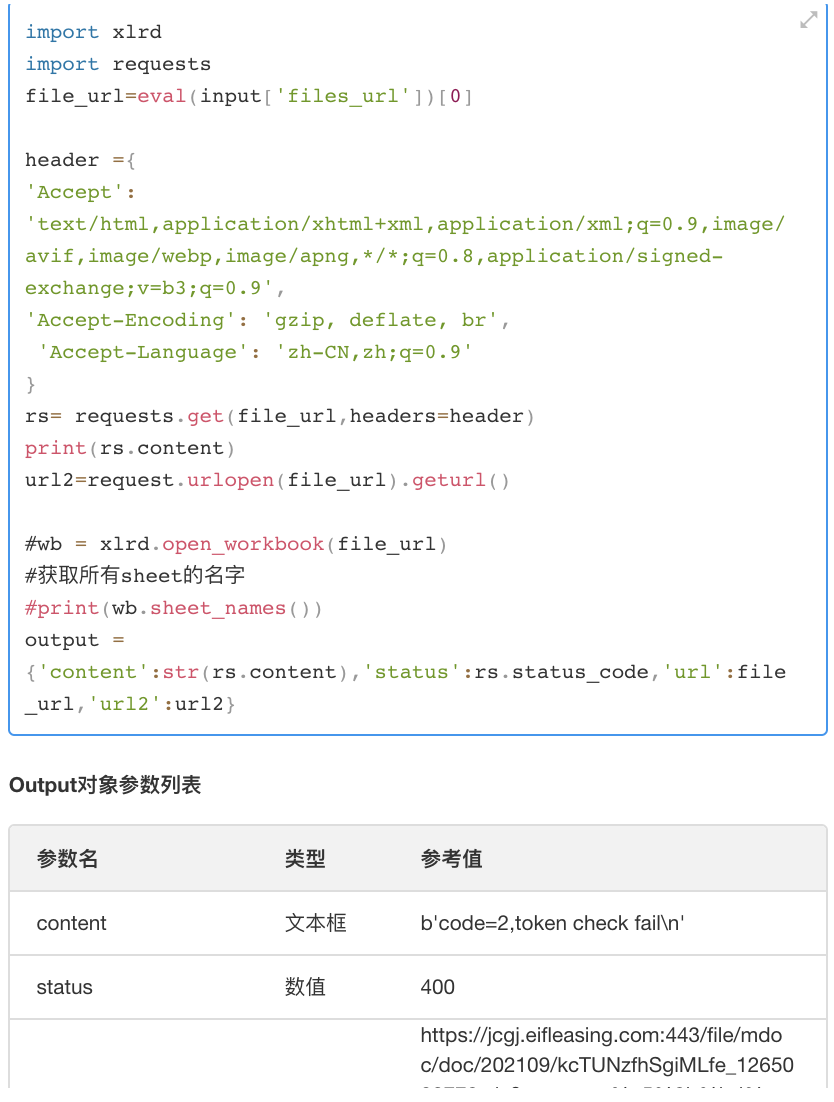Screen dimensions: 834x1102
Task: Click the 'Accept-Language' header line
Action: (x=255, y=352)
